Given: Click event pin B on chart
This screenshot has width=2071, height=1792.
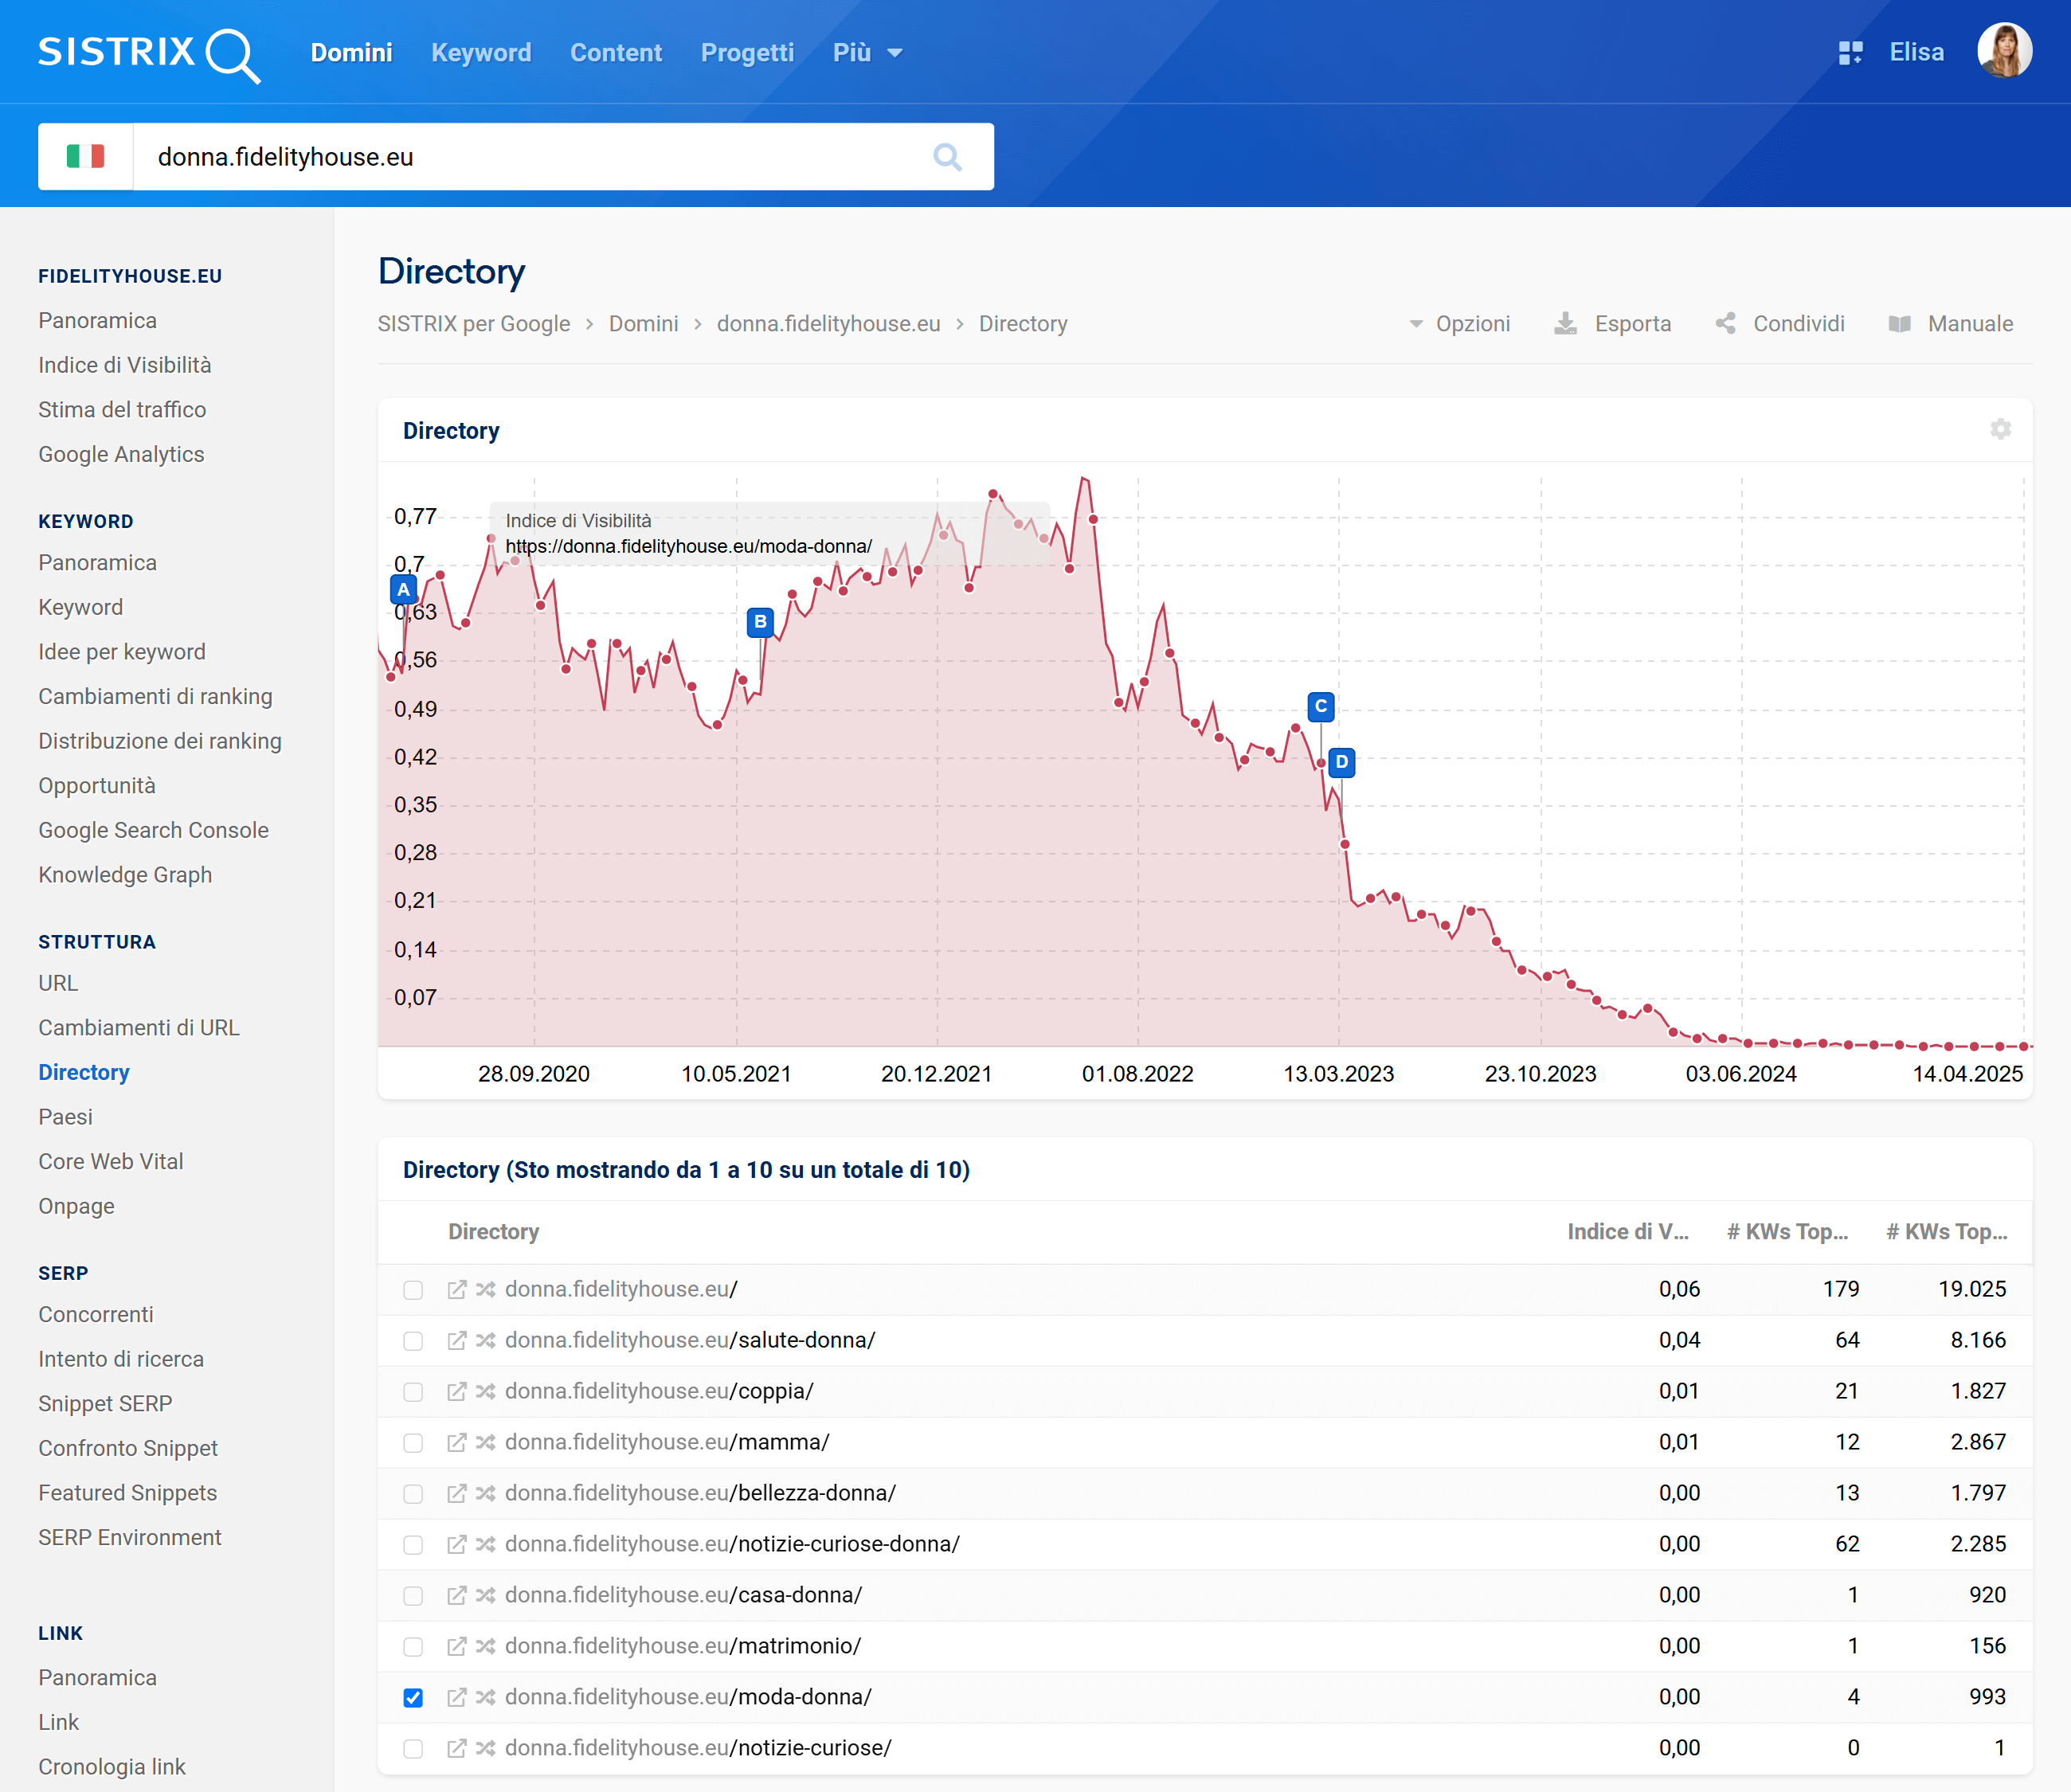Looking at the screenshot, I should [760, 622].
